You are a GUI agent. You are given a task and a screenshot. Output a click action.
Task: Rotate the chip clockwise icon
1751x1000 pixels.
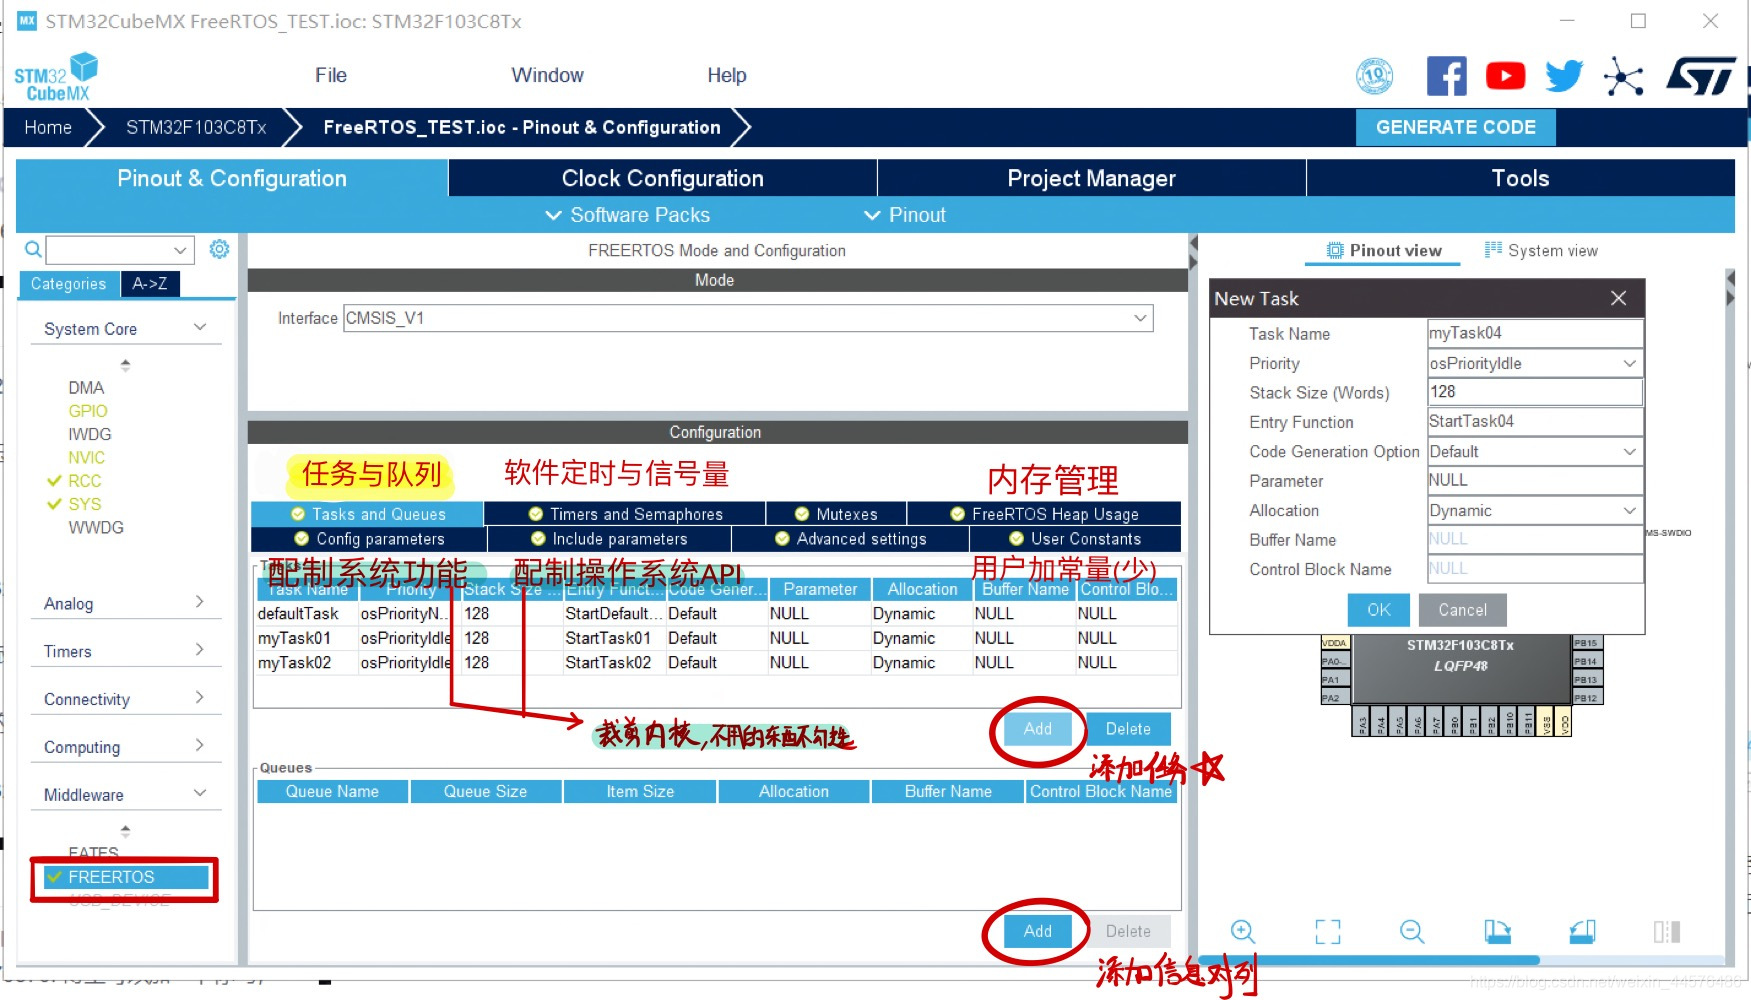coord(1497,931)
